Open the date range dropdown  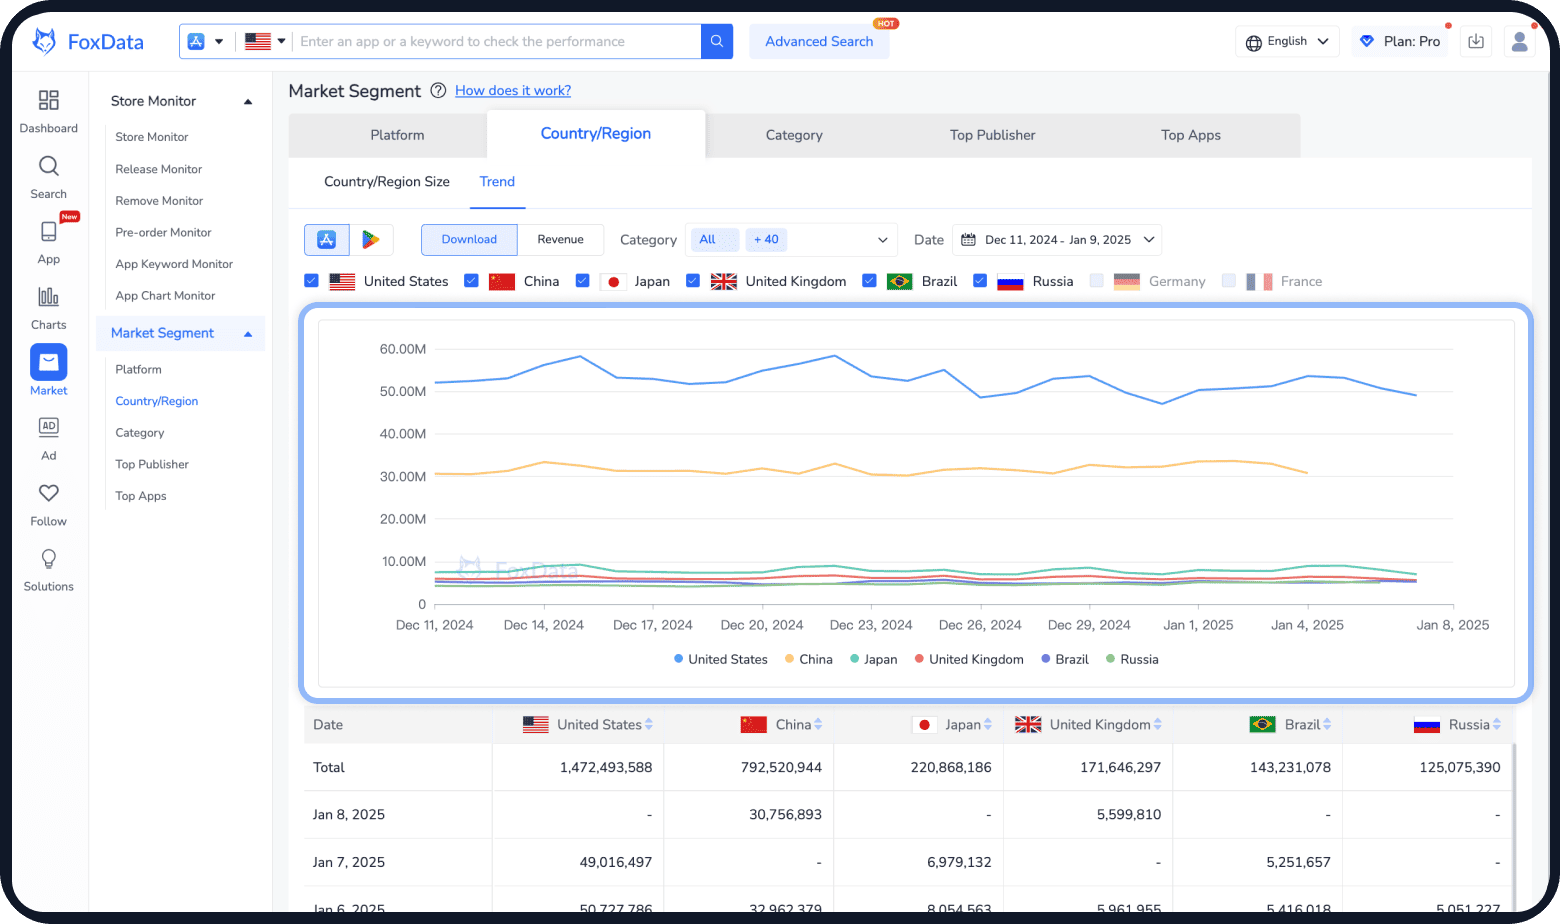[1057, 240]
